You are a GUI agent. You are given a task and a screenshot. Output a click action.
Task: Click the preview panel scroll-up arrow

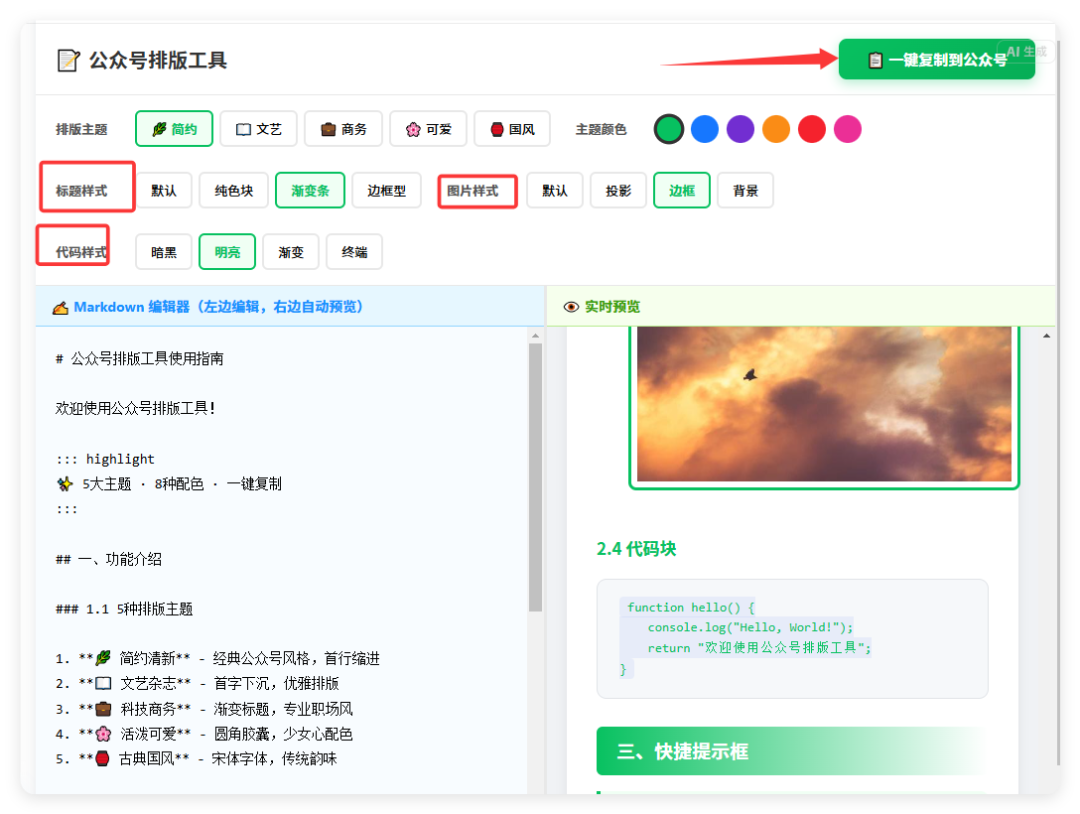coord(1046,335)
